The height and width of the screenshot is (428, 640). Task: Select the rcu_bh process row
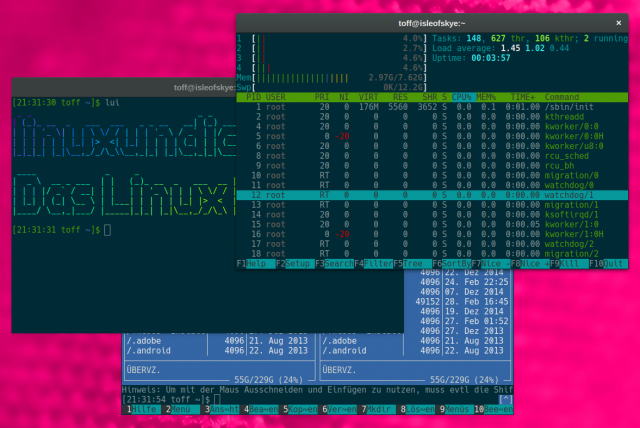click(x=432, y=166)
